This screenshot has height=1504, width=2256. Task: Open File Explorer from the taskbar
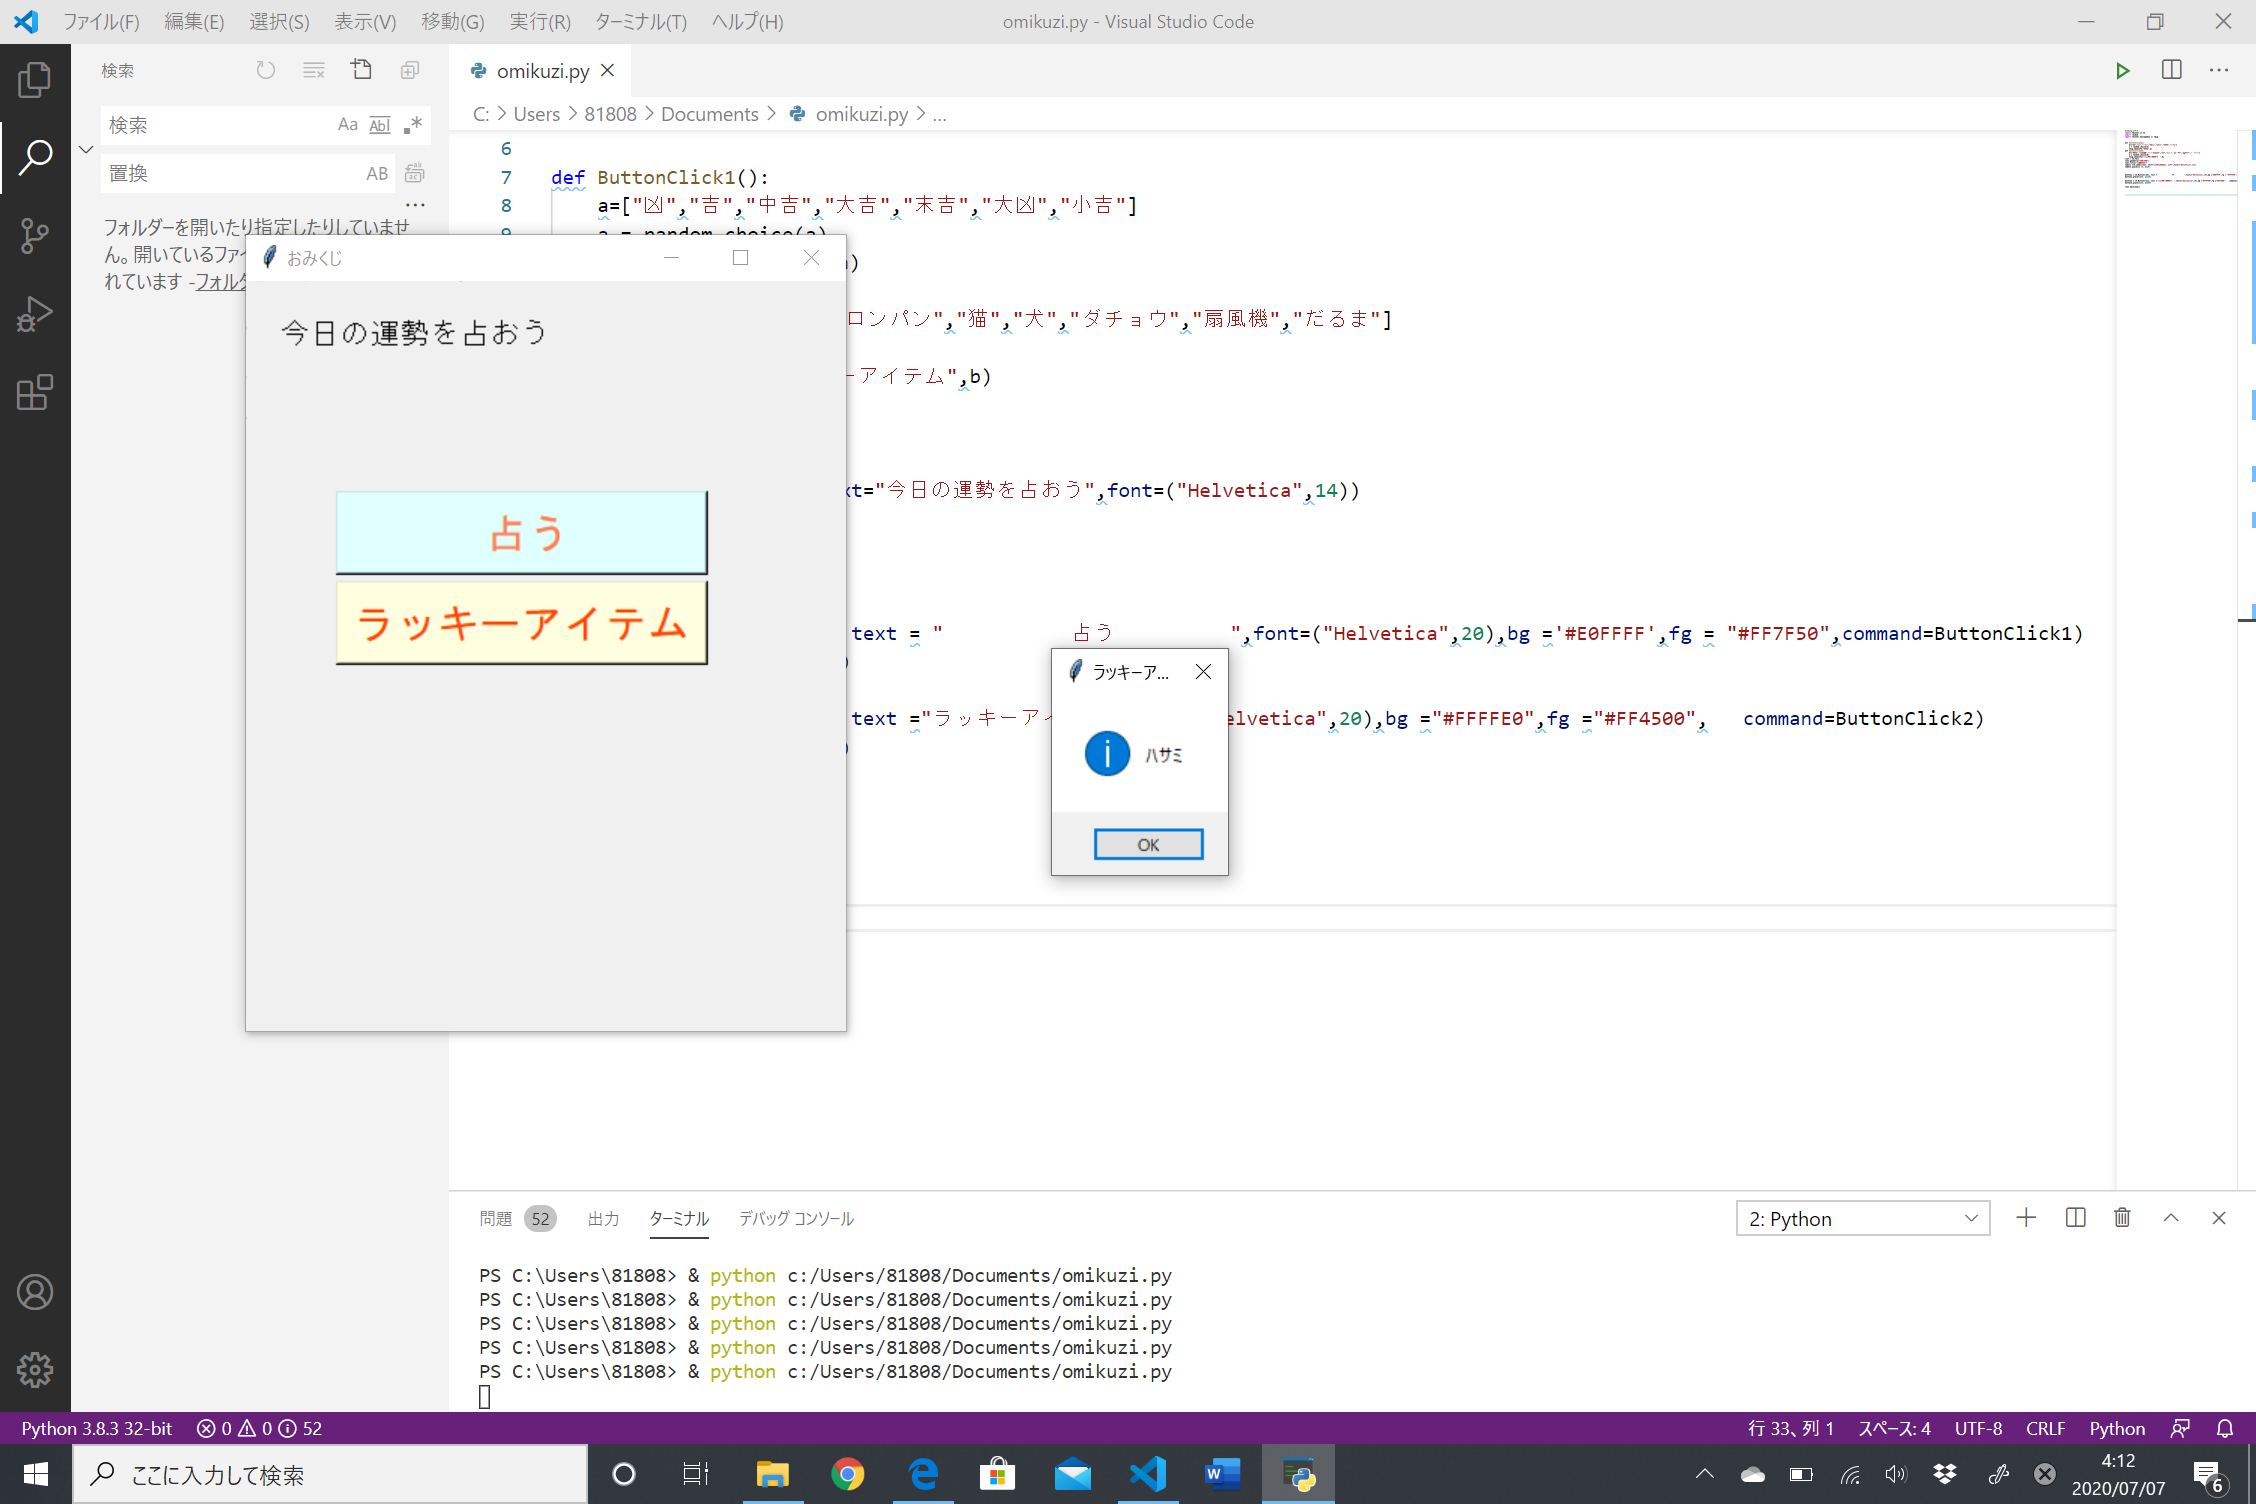772,1474
